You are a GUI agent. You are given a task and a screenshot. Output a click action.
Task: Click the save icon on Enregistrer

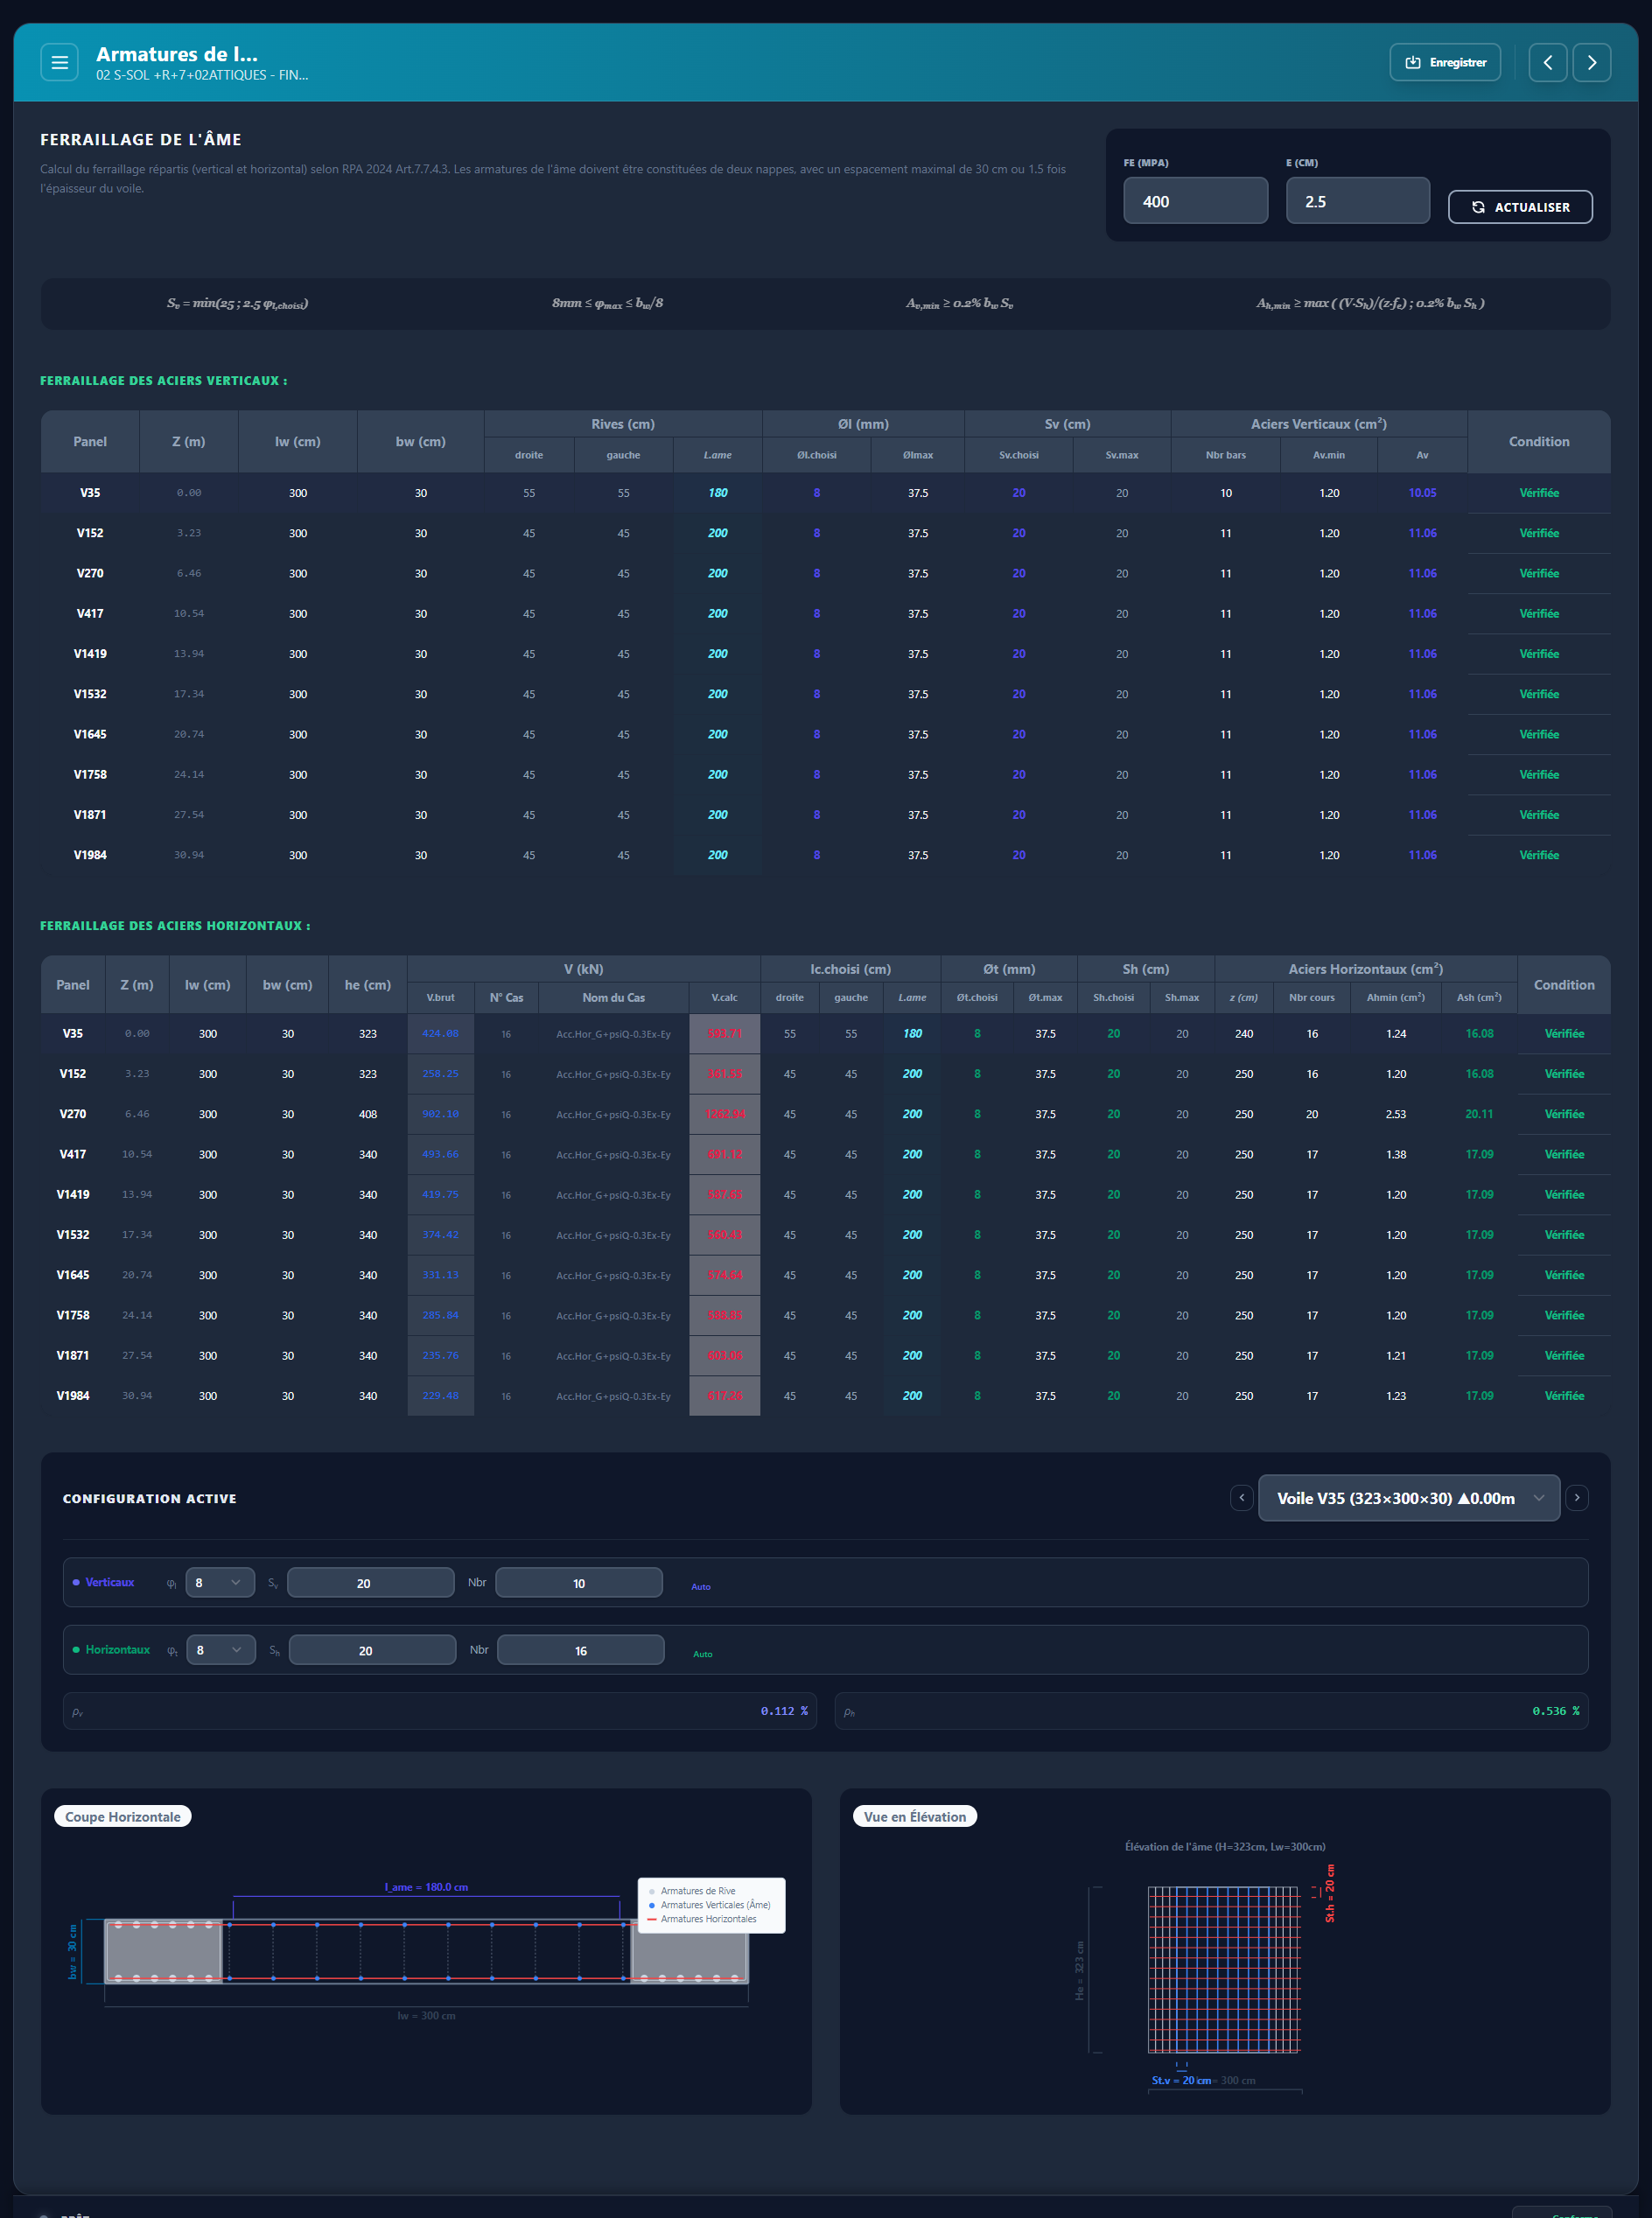(1412, 62)
